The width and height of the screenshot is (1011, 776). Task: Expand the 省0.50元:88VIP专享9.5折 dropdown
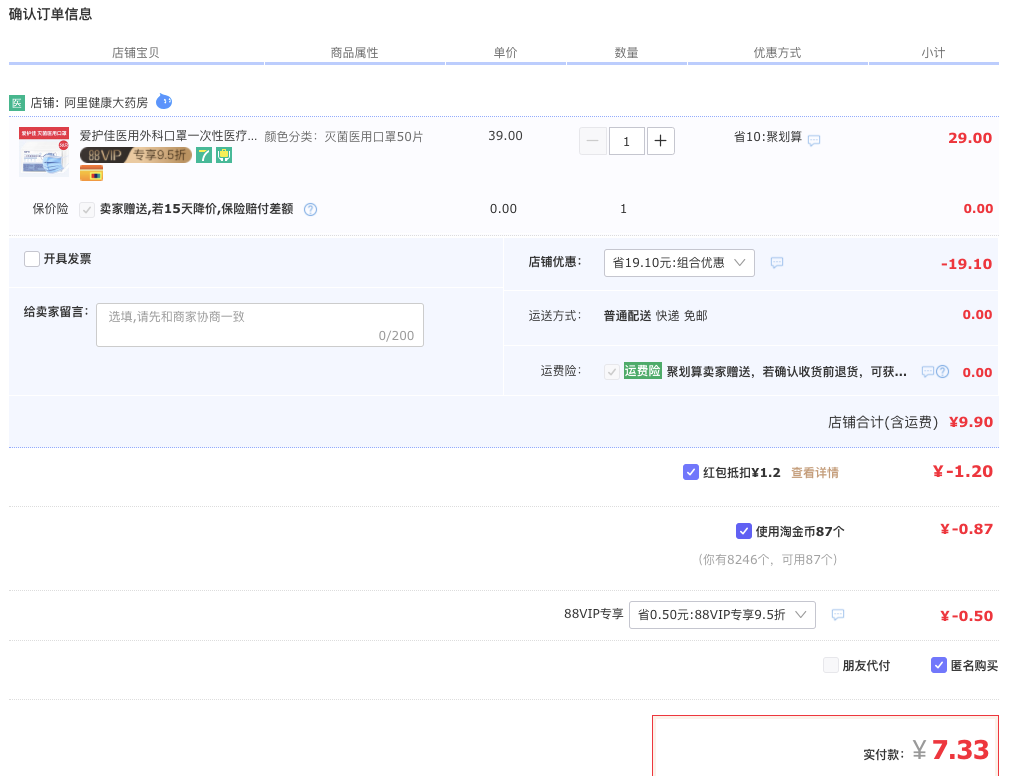tap(722, 615)
